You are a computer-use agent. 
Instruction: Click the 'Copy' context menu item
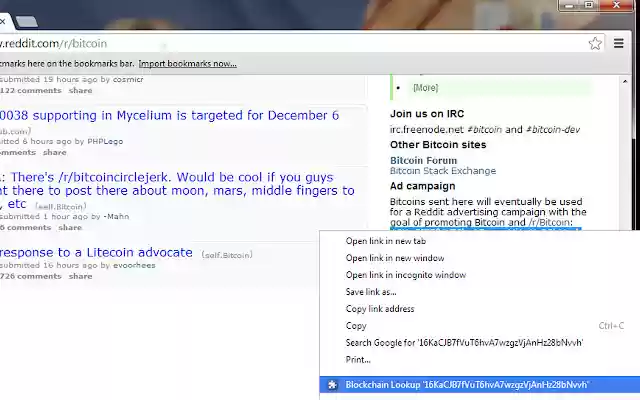click(x=356, y=326)
